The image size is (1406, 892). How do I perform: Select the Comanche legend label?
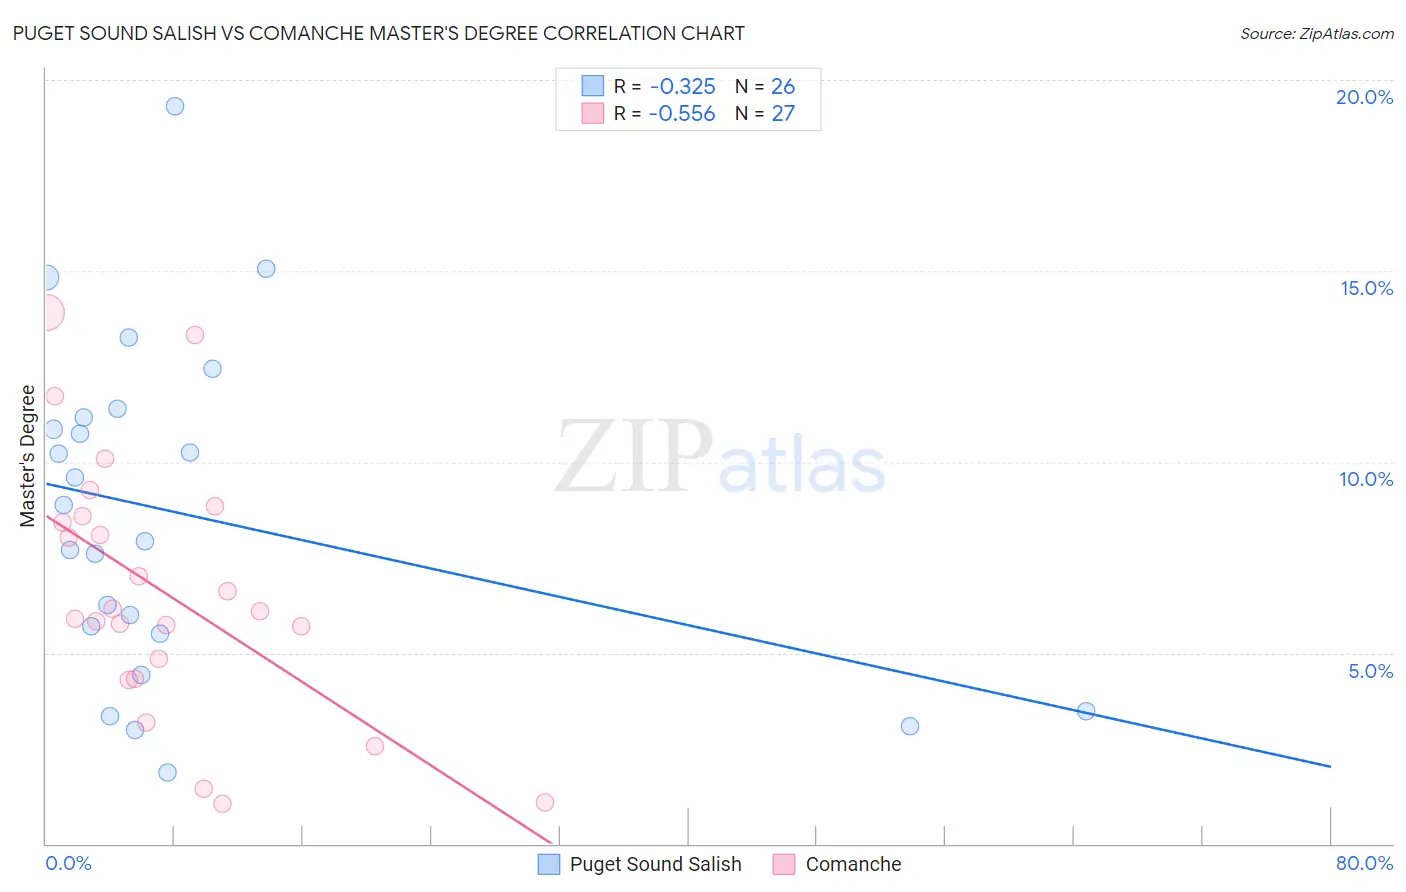[853, 864]
